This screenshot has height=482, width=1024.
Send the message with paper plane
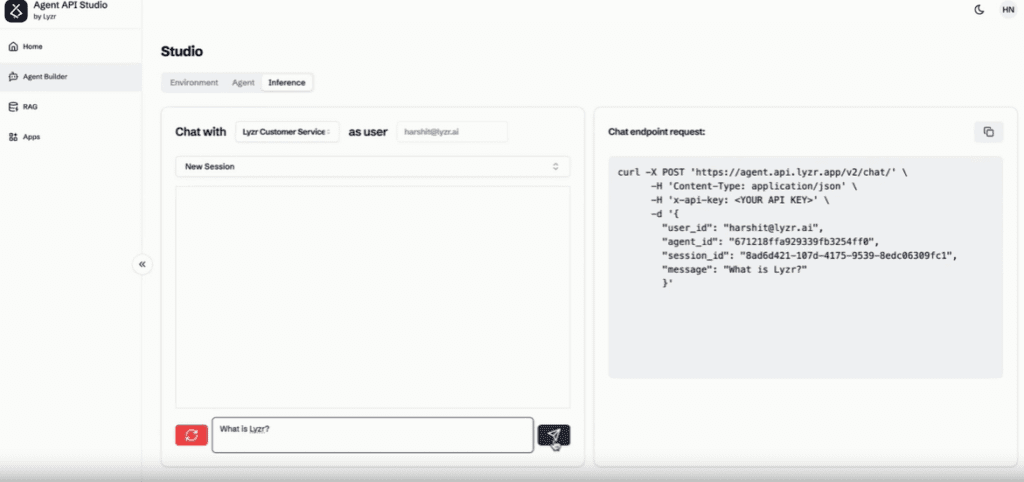coord(554,435)
